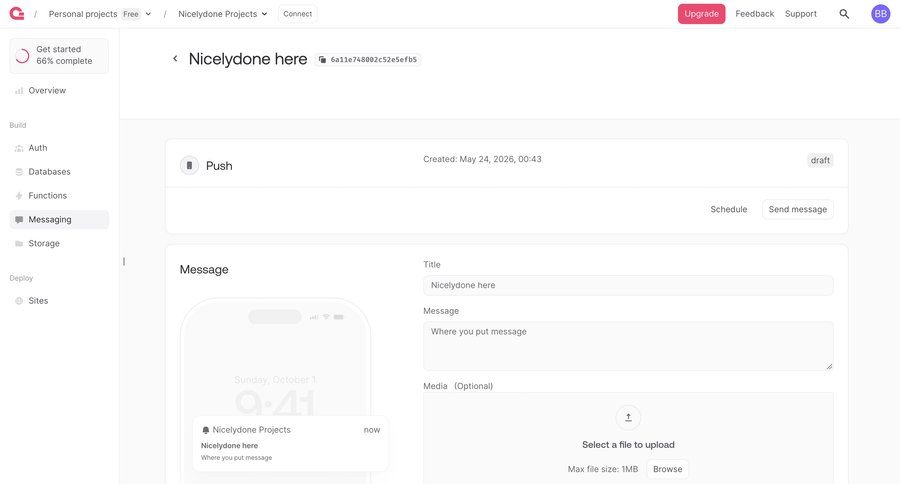Open the Auth section
This screenshot has width=900, height=484.
[x=59, y=148]
